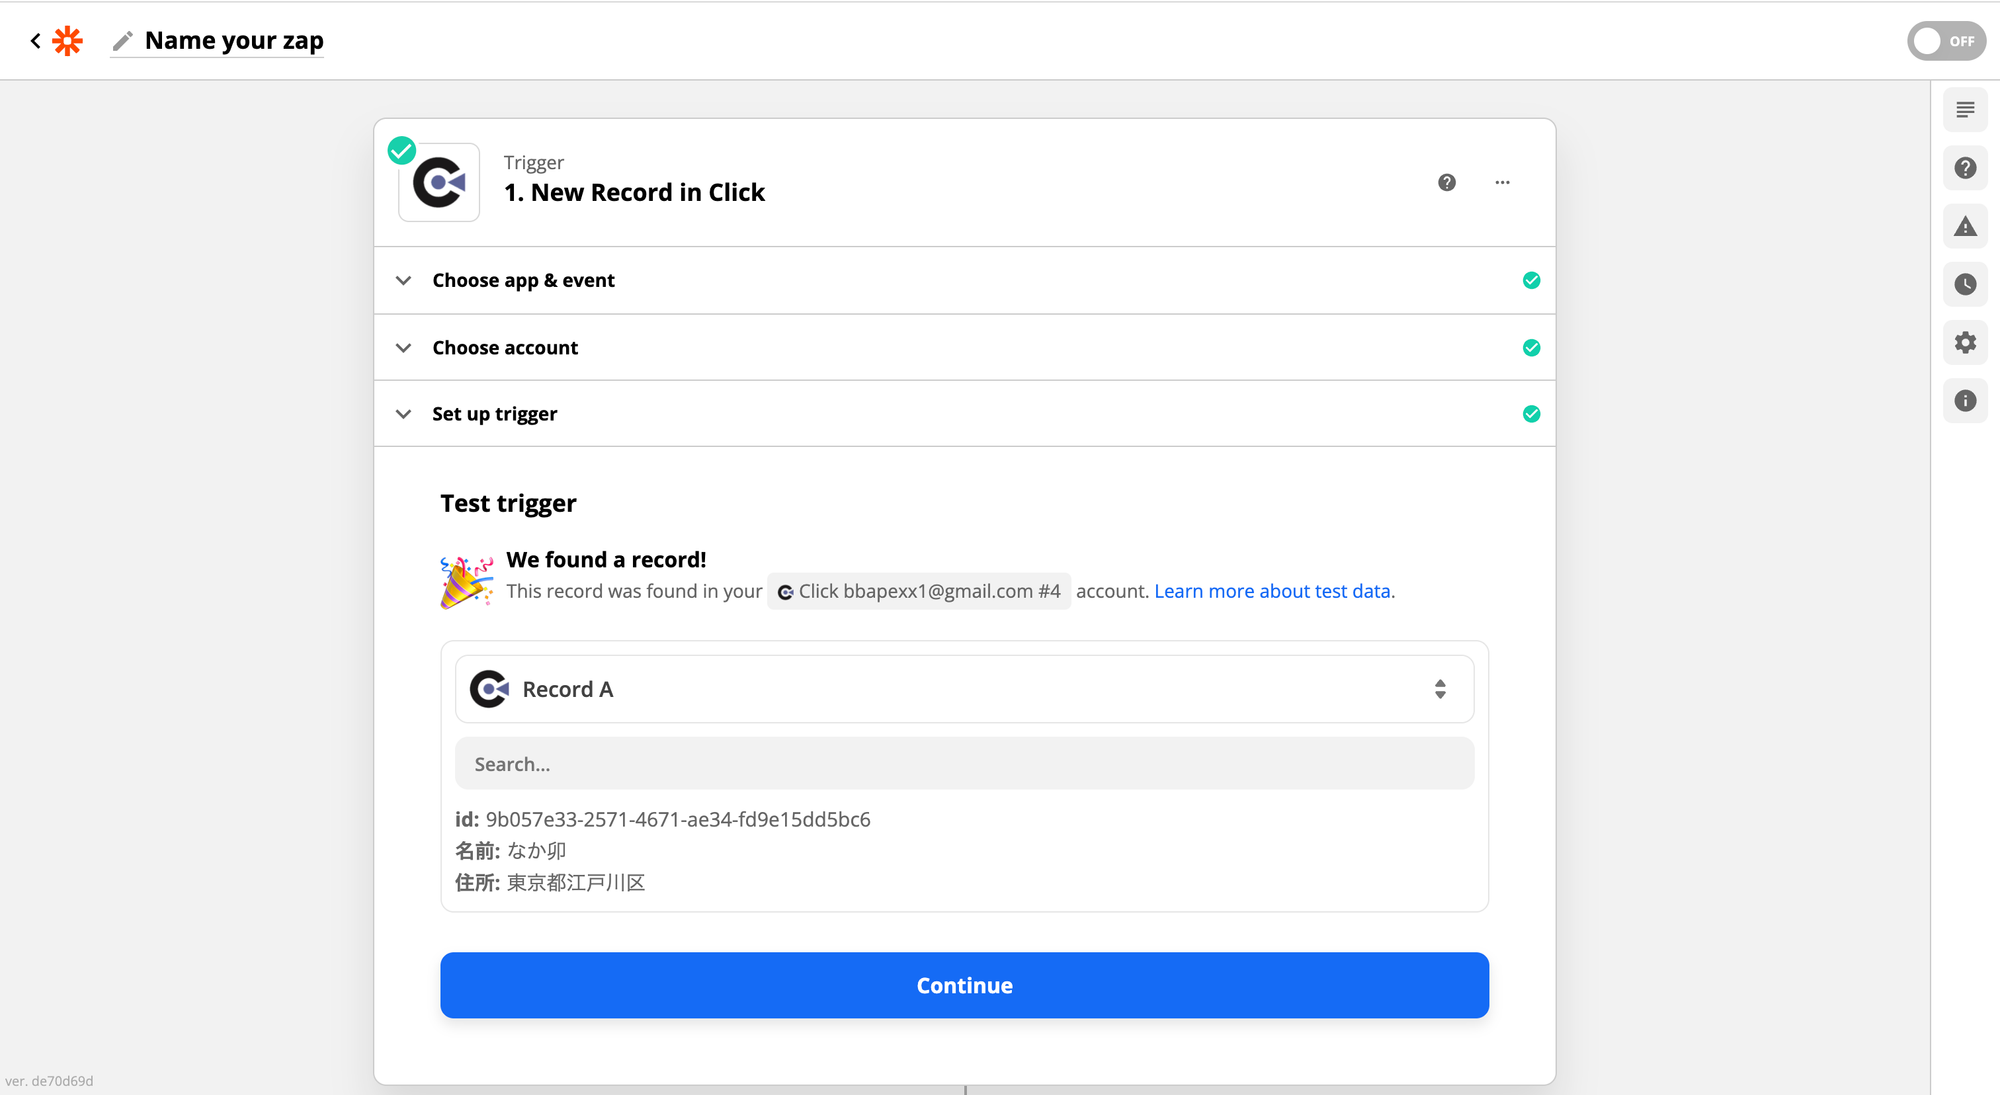Select the 住所 field value 東京都江戸川区
The height and width of the screenshot is (1095, 2000).
(x=576, y=883)
